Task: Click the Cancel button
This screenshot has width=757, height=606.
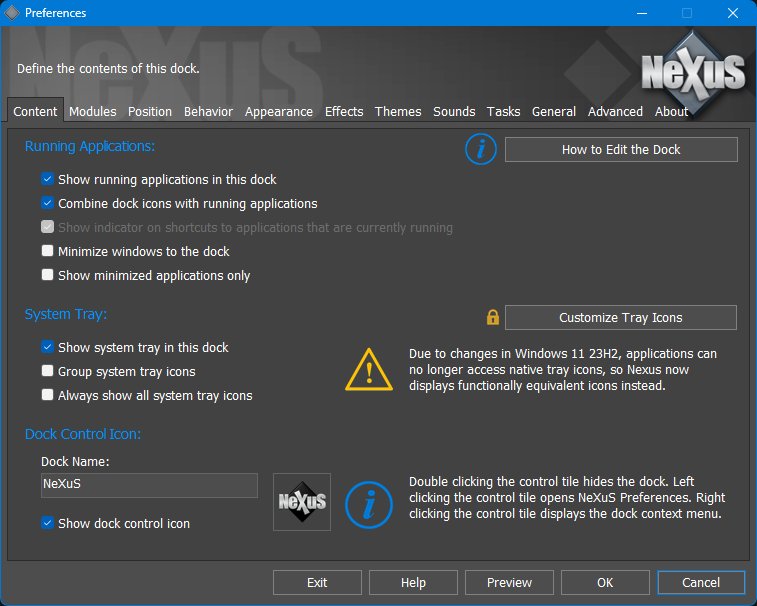Action: pos(701,582)
